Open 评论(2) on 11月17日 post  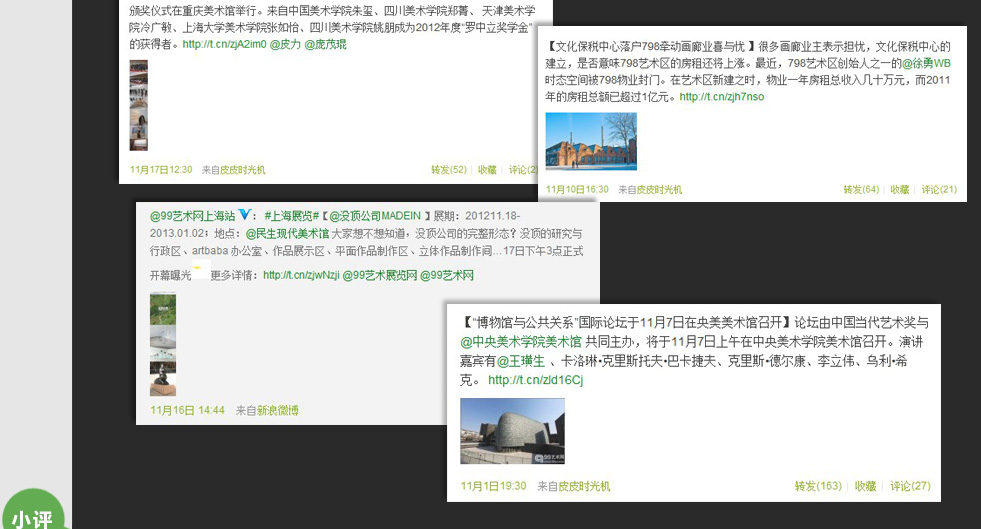point(522,169)
